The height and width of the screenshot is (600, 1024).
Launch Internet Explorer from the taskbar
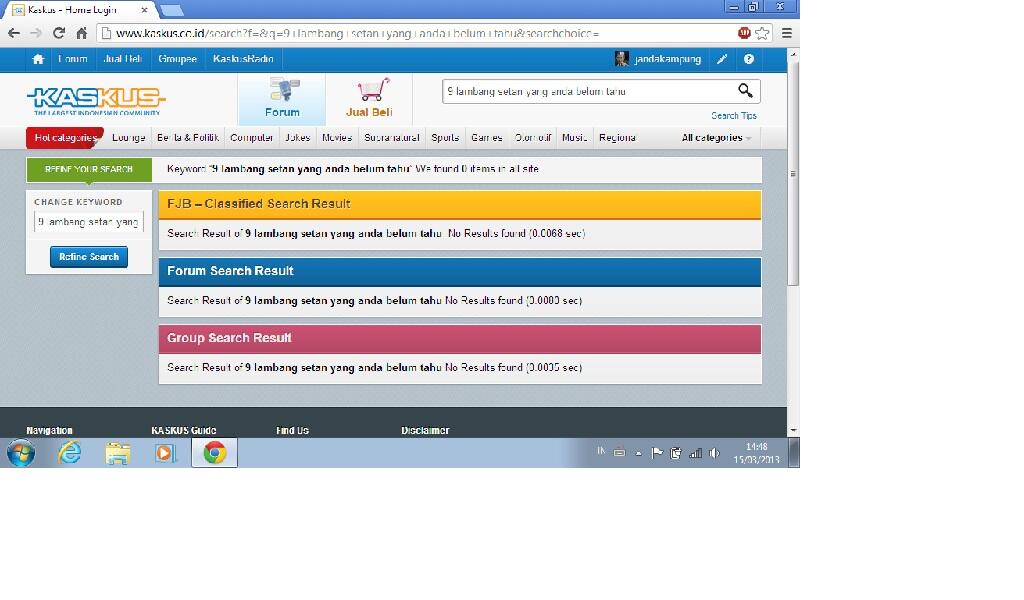69,453
